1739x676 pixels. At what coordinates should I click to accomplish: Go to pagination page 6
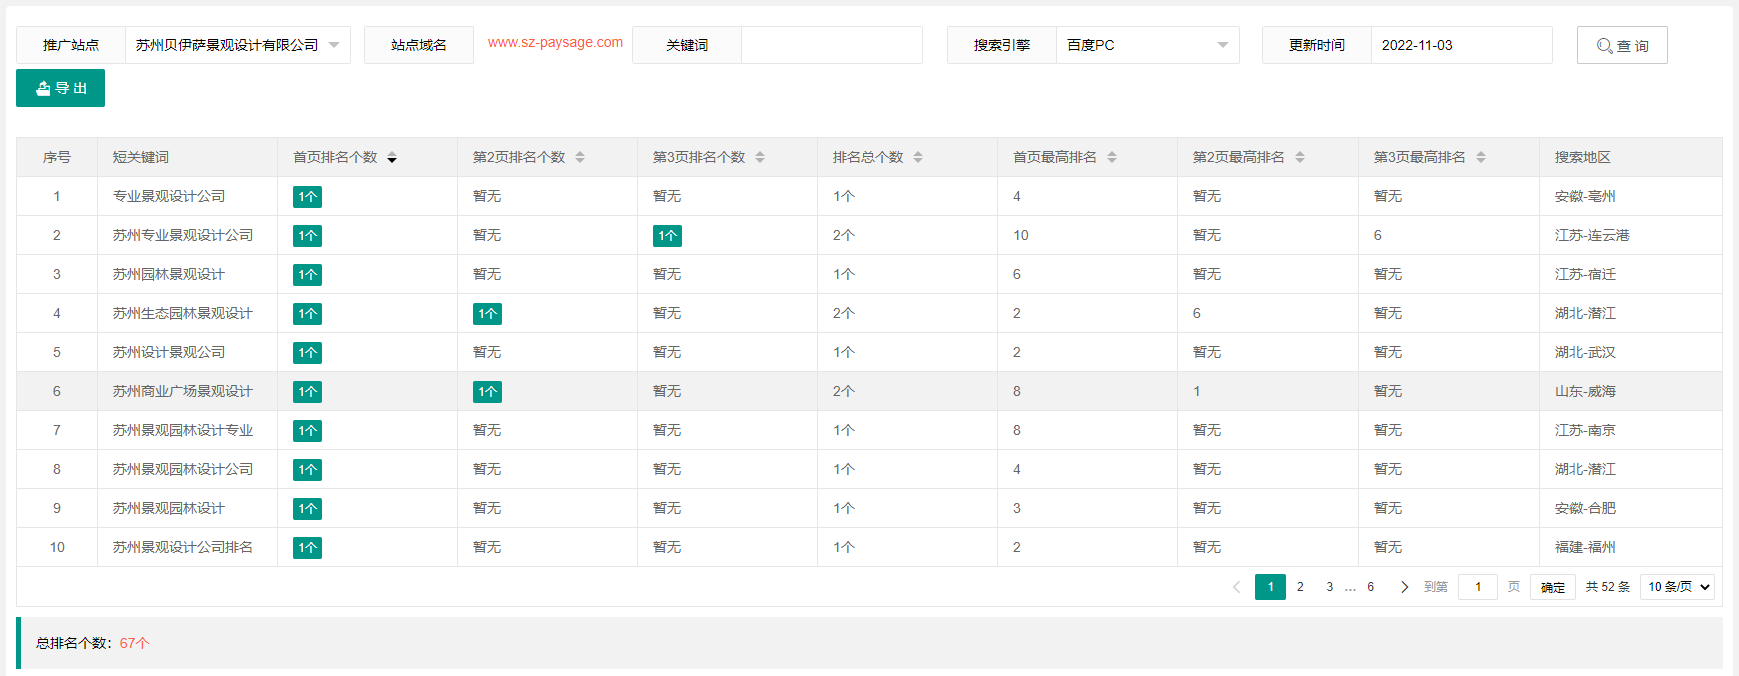pos(1370,587)
